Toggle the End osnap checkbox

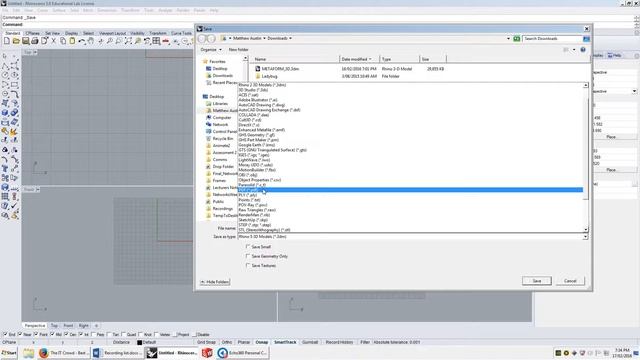pos(5,334)
